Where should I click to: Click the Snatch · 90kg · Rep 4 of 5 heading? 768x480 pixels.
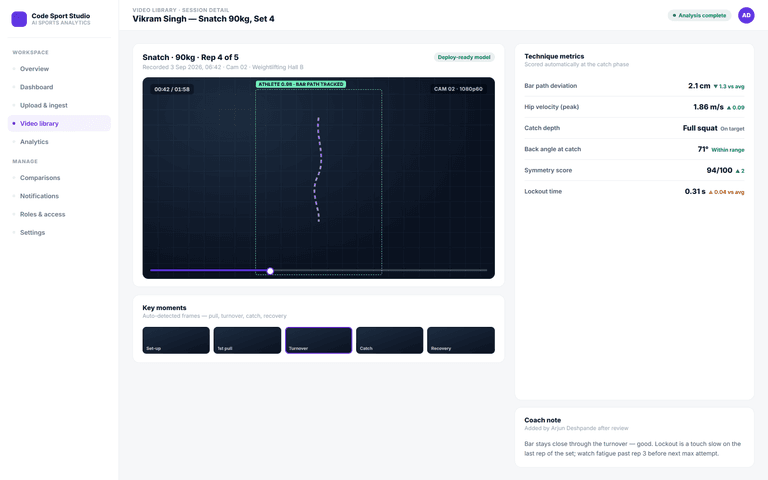point(191,57)
